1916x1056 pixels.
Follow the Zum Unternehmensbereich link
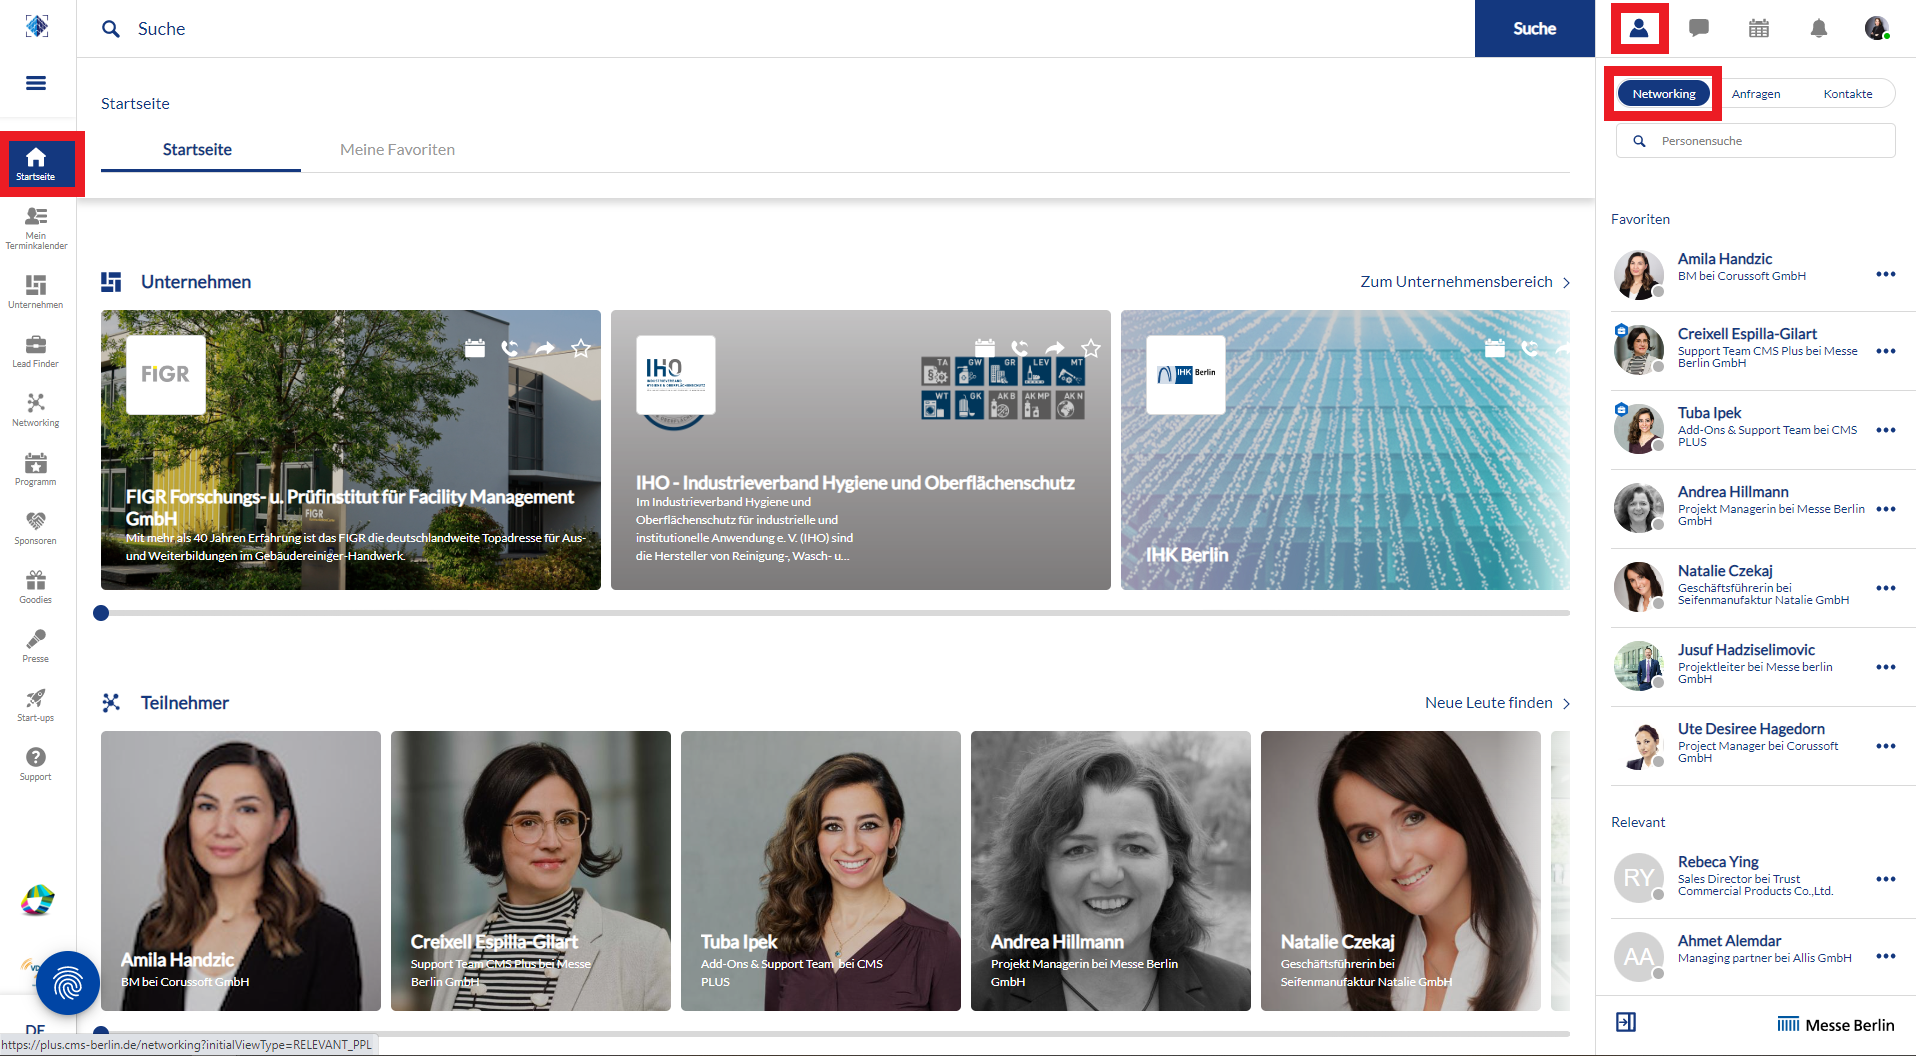click(1465, 282)
